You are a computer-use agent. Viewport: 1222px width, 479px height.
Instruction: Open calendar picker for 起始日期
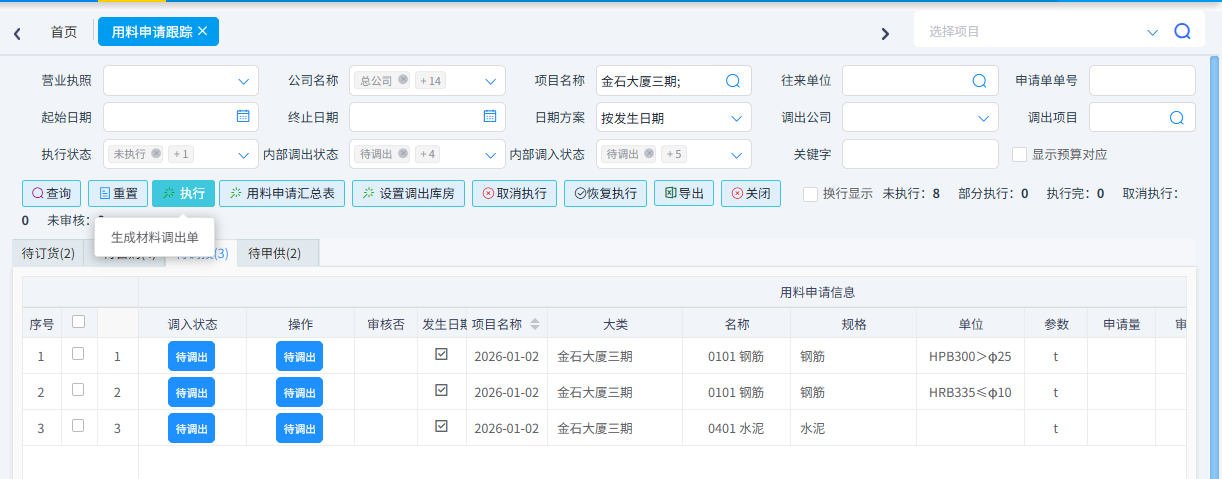point(242,116)
